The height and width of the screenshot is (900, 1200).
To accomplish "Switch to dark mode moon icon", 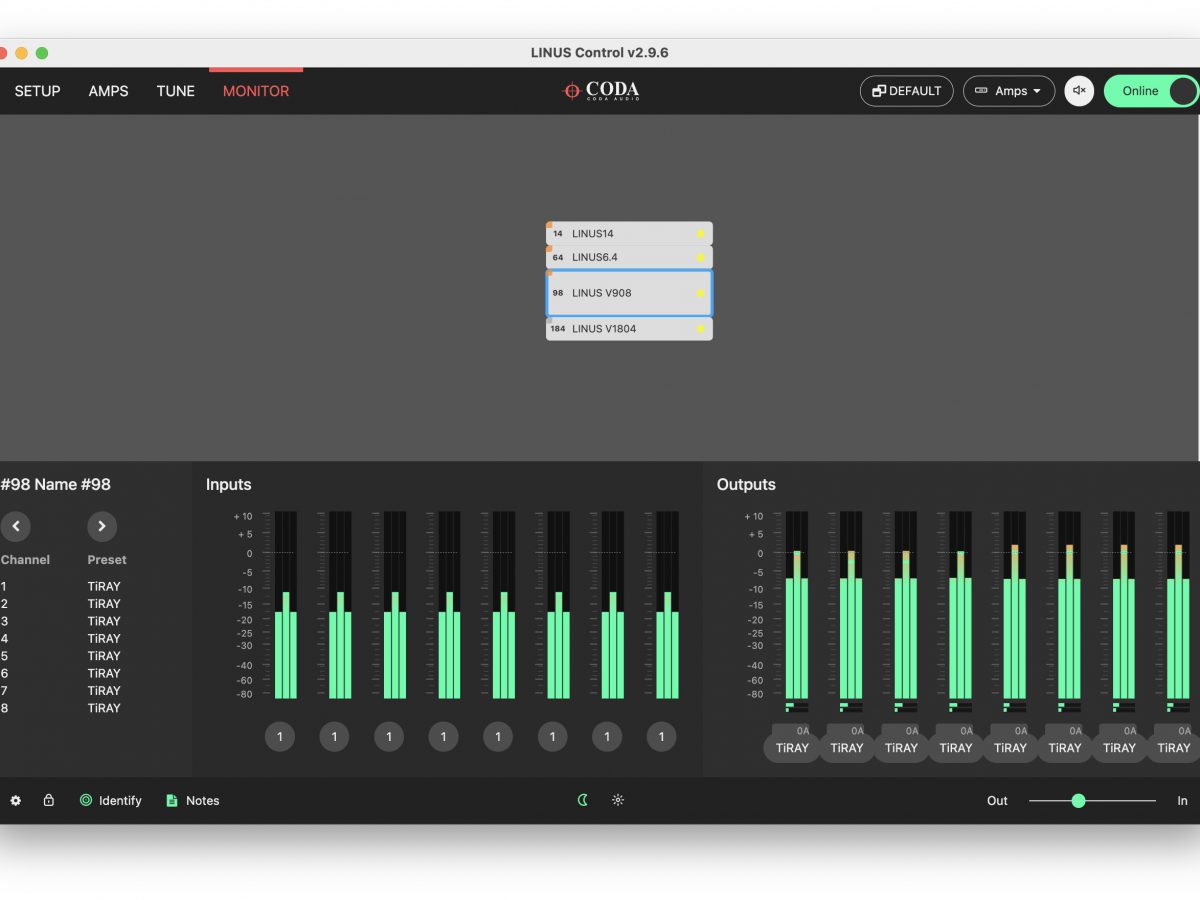I will [583, 800].
